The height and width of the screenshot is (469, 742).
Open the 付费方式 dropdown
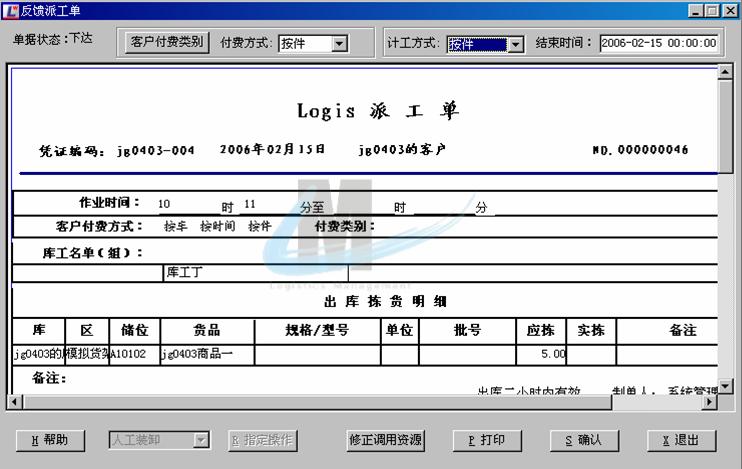coord(339,44)
